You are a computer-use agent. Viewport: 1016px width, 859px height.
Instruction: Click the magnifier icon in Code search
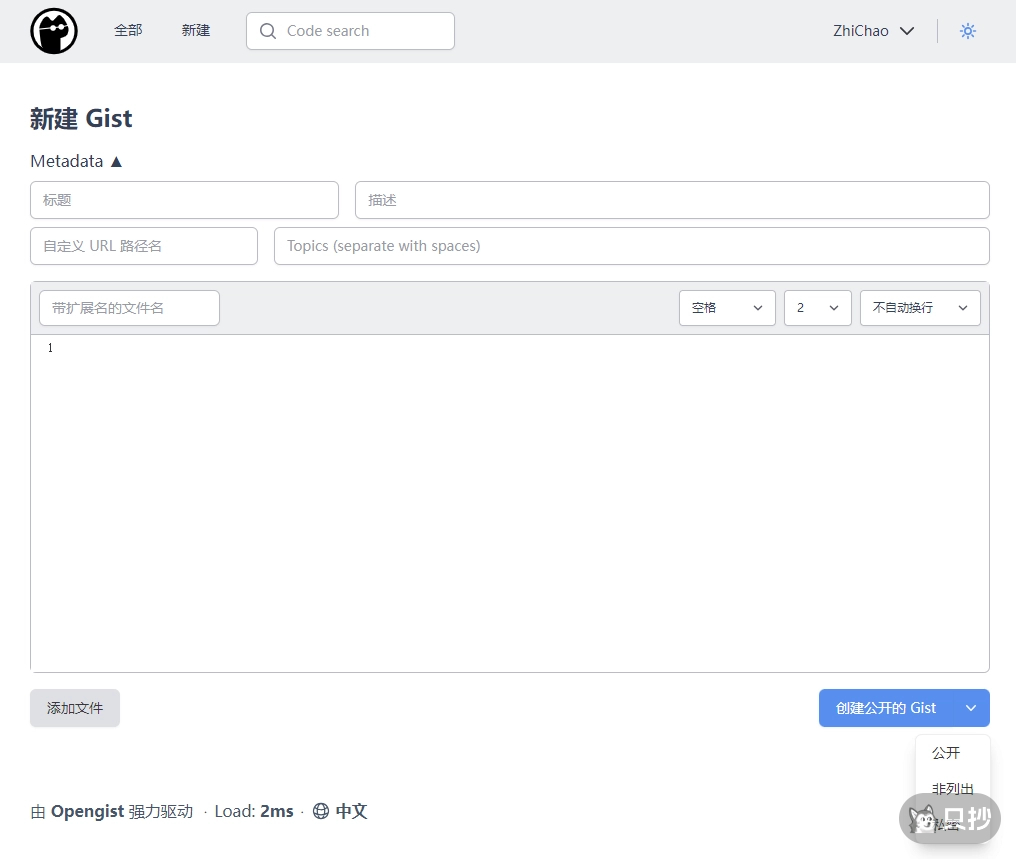coord(267,31)
